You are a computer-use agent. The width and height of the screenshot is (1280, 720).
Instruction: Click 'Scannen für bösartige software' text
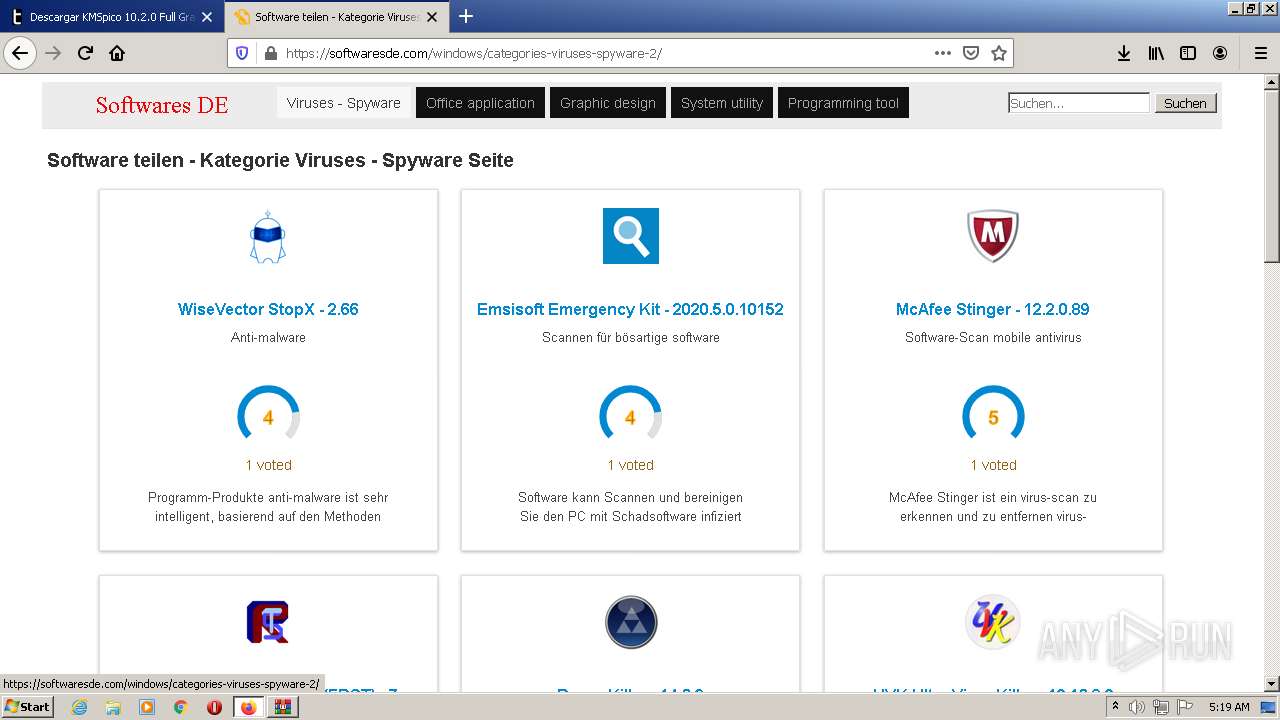click(x=630, y=338)
